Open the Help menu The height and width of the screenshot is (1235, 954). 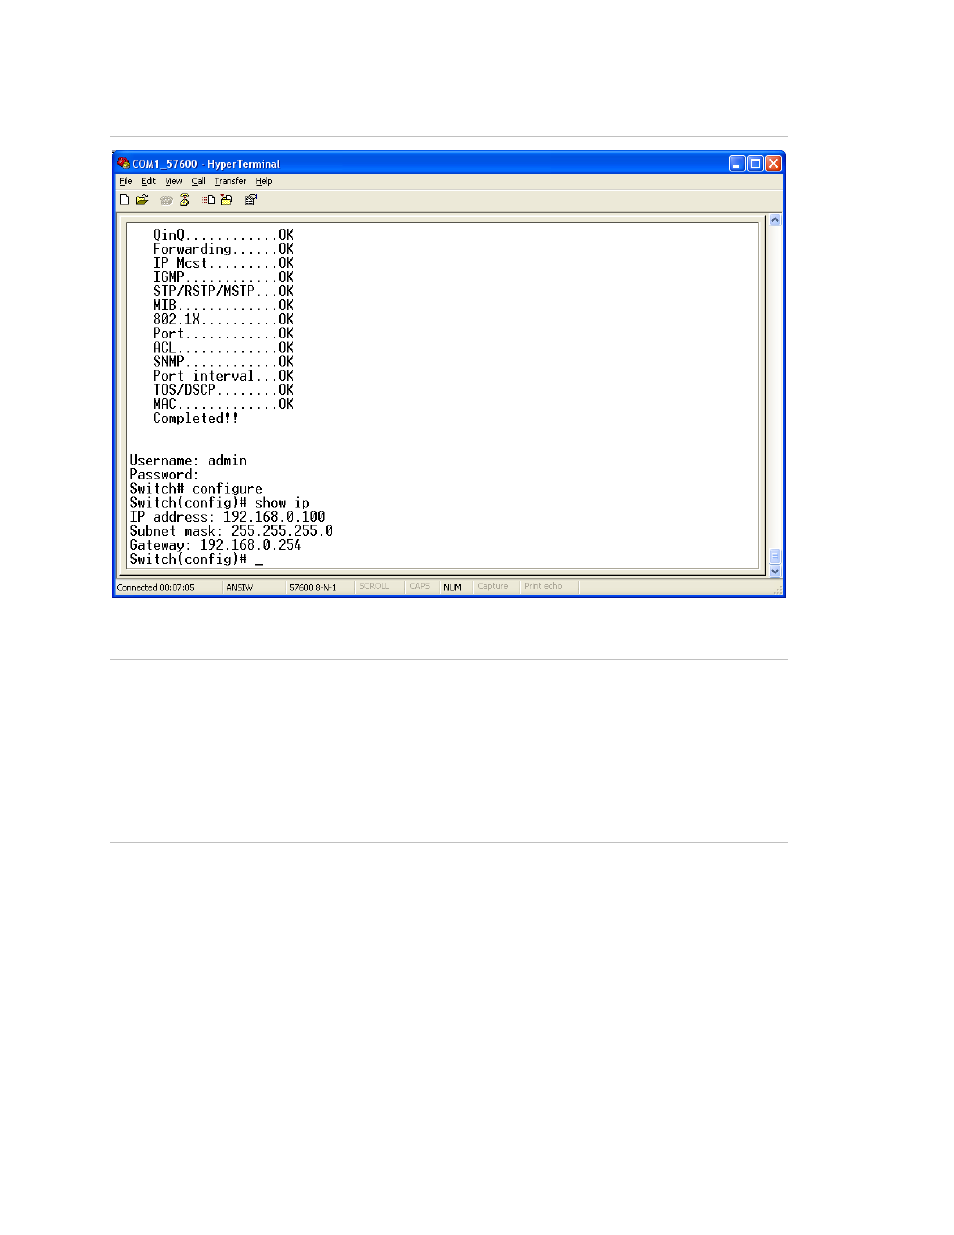[x=264, y=181]
